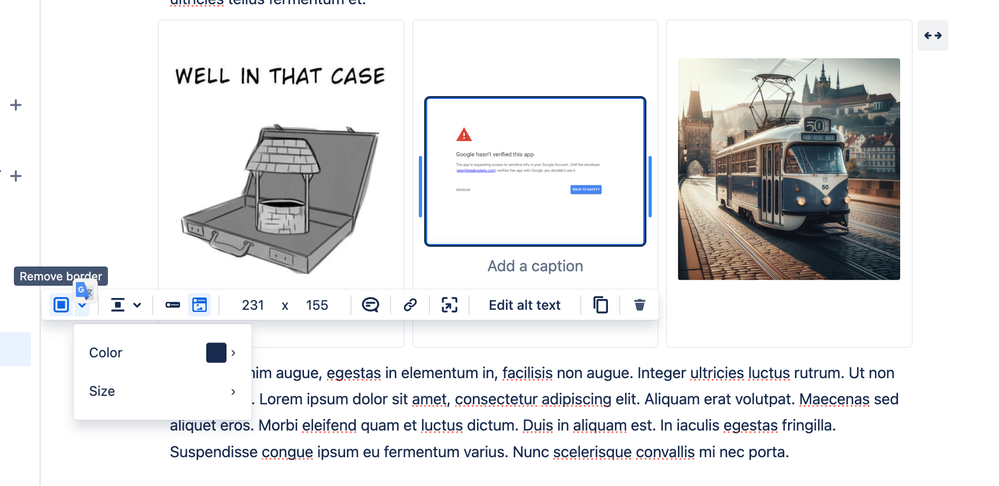Click the upper plus icon in left margin
Screen dimensions: 999x486
(16, 105)
